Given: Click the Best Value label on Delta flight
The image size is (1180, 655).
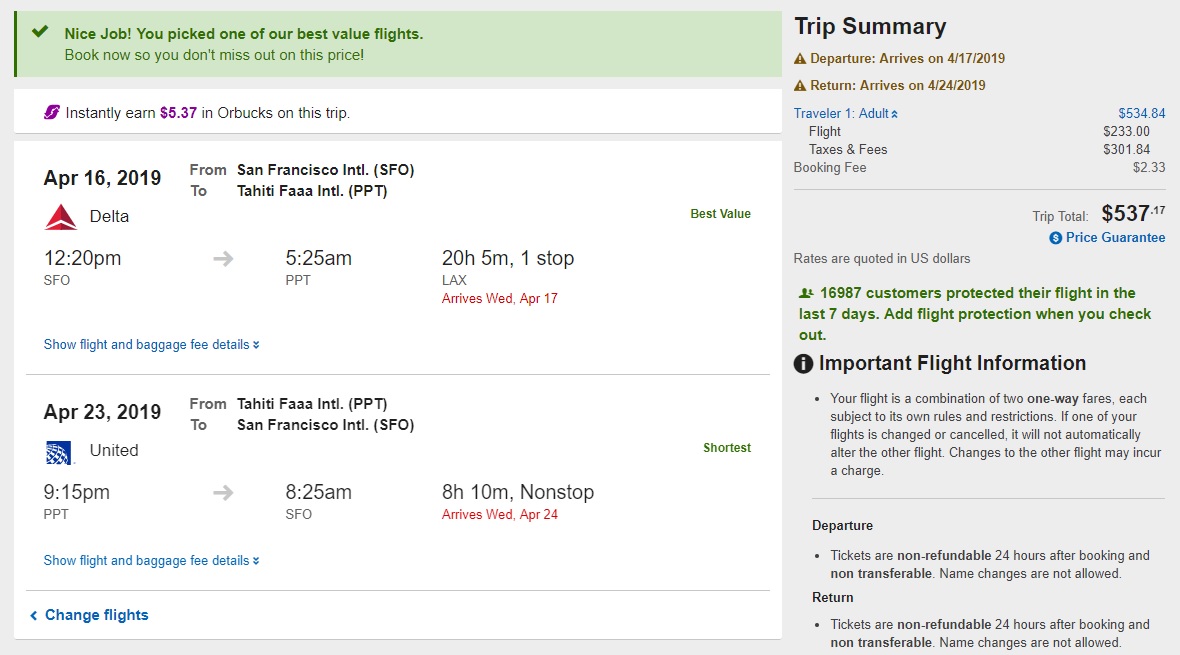Looking at the screenshot, I should 720,214.
